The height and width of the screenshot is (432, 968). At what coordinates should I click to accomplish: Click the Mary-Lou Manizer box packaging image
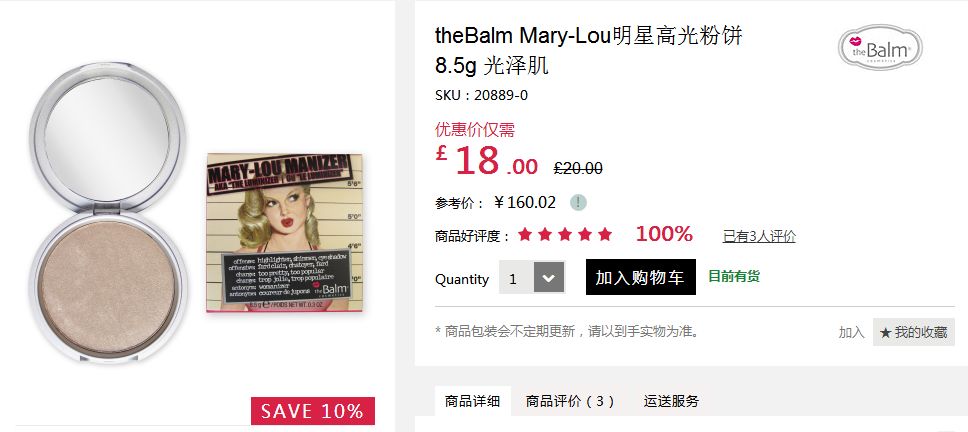coord(285,233)
